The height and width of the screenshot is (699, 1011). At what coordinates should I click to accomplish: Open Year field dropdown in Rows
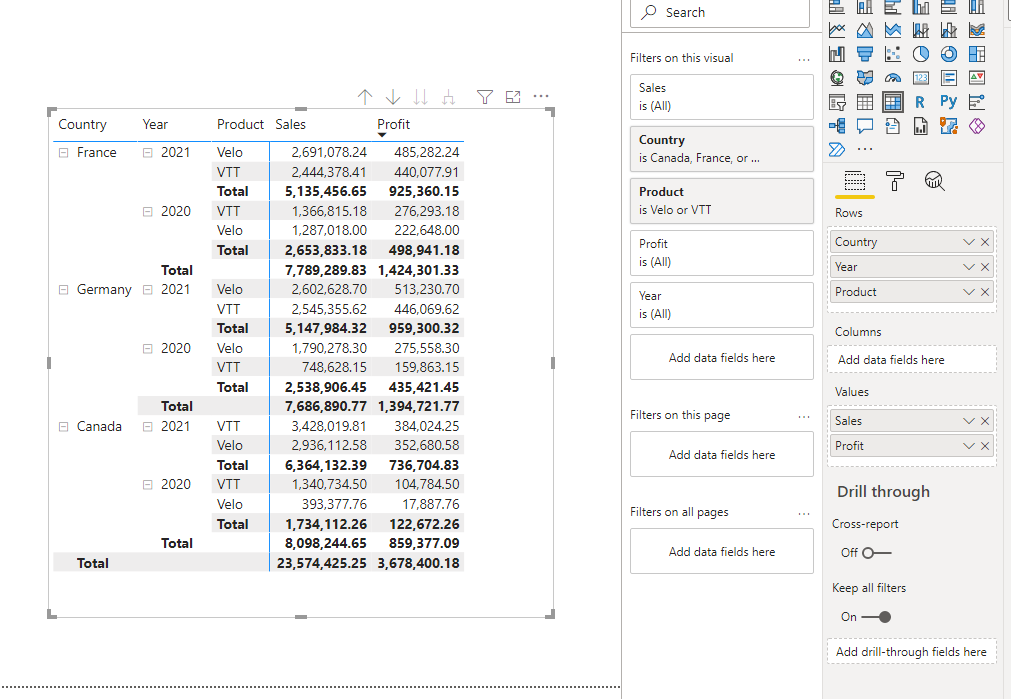(968, 267)
